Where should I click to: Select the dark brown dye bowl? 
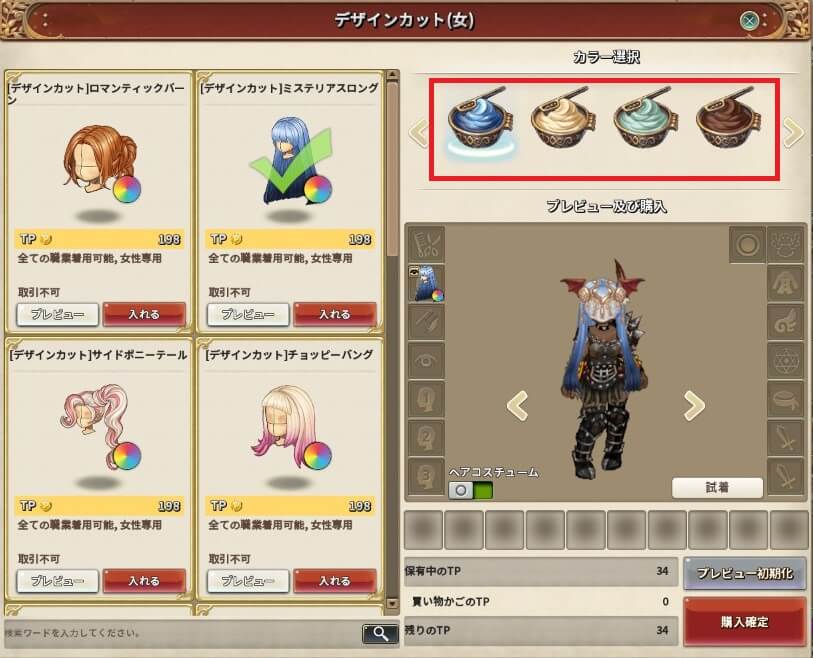(x=728, y=119)
